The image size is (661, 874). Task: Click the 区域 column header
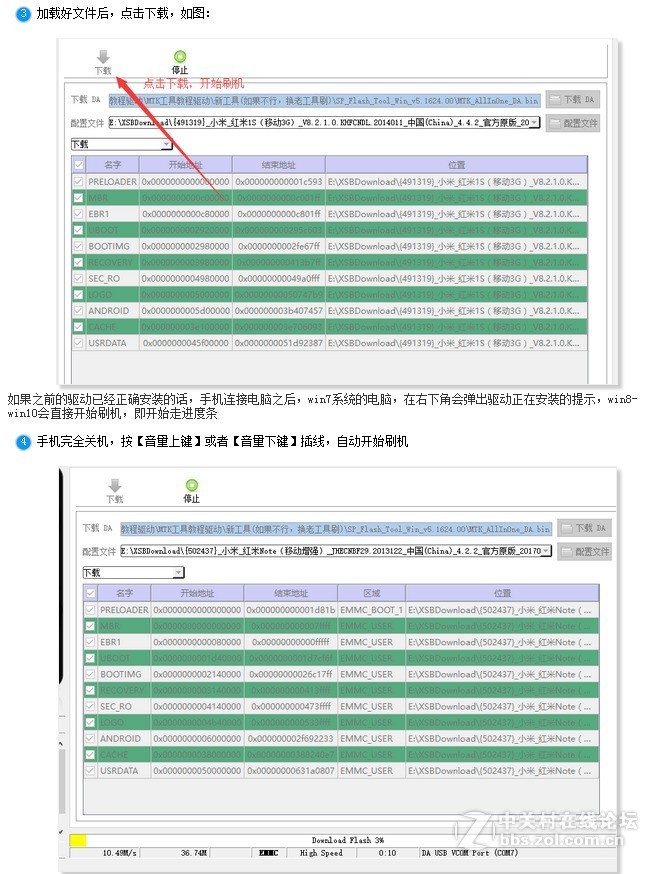click(372, 593)
